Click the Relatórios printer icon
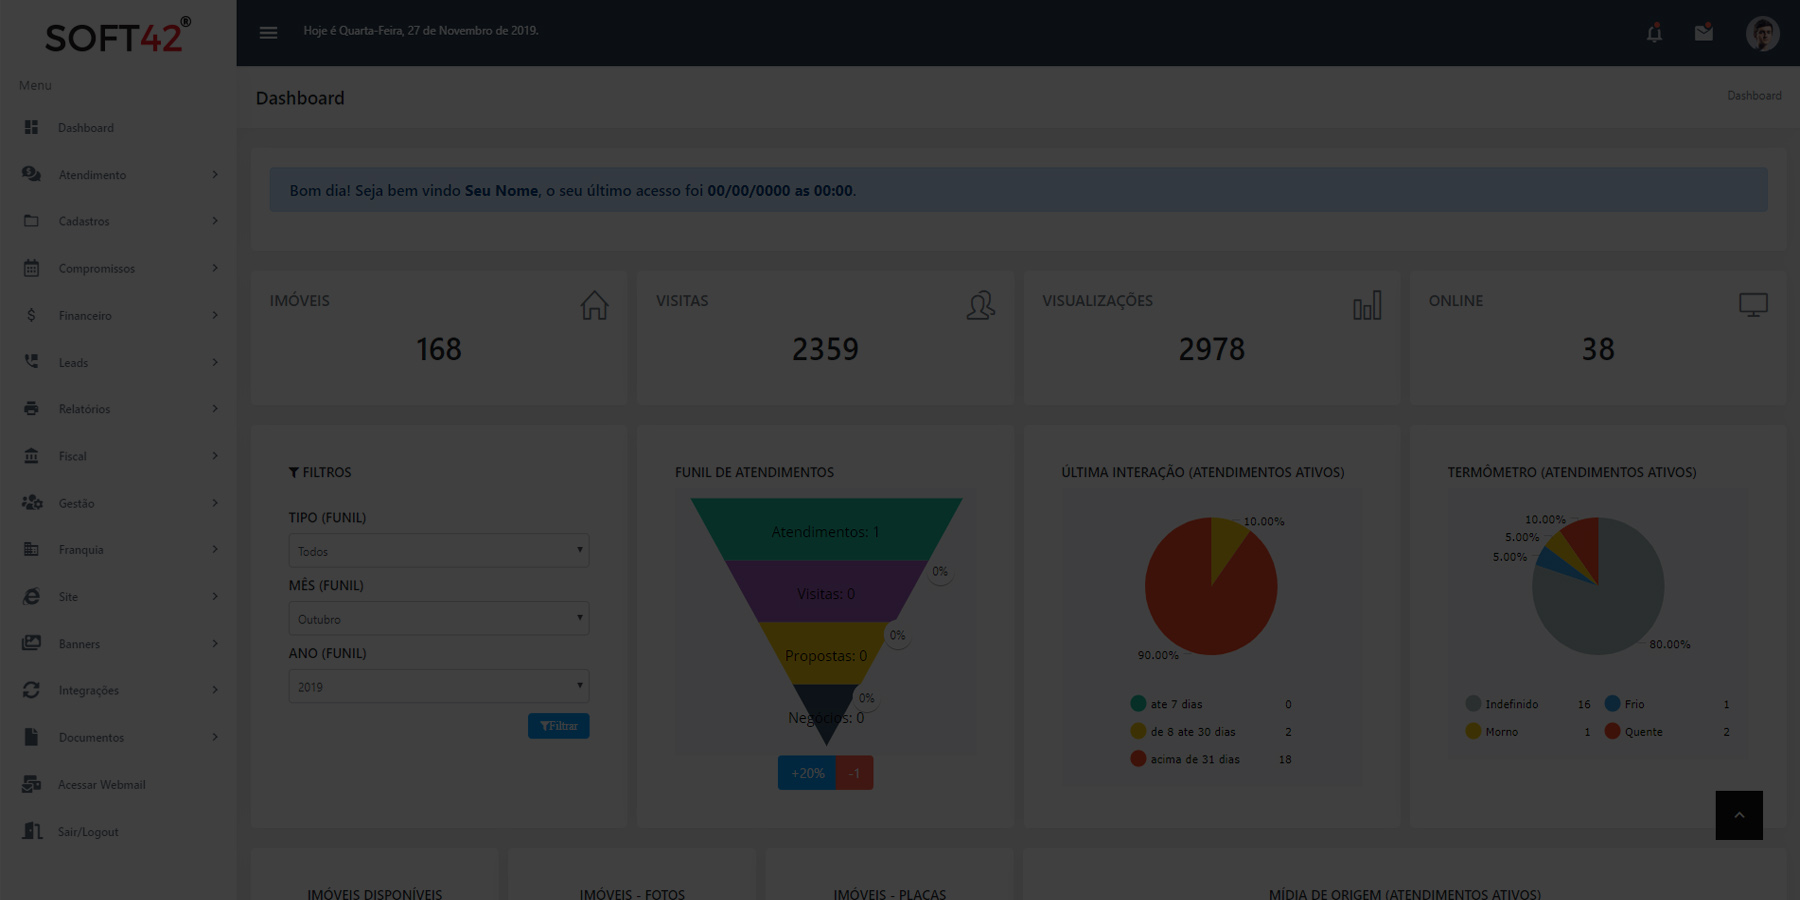Viewport: 1800px width, 900px height. (31, 409)
